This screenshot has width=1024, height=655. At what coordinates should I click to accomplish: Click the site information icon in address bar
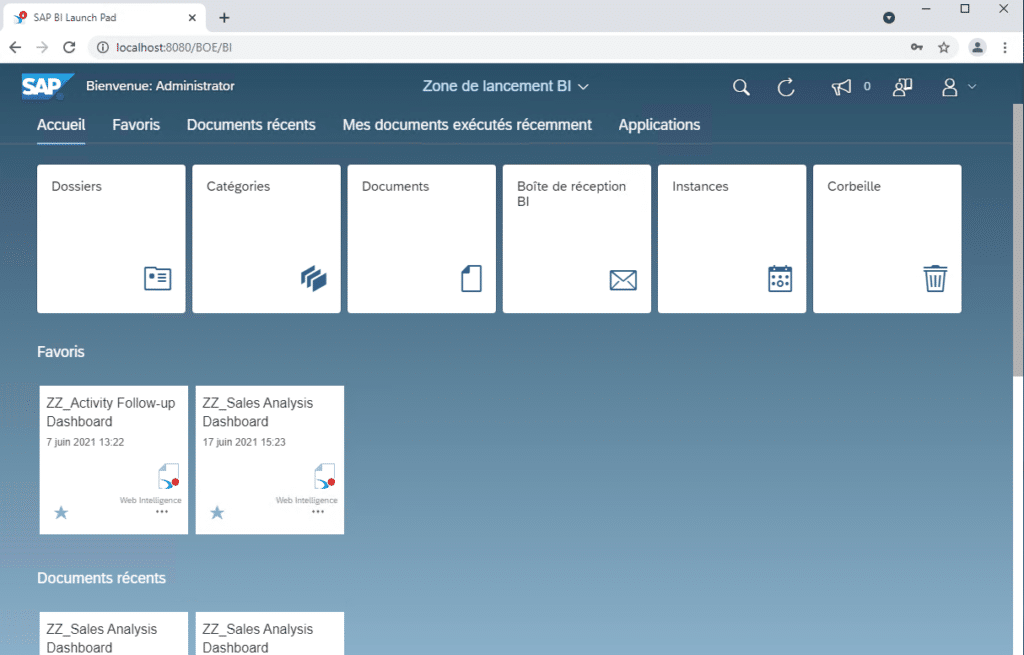point(103,47)
